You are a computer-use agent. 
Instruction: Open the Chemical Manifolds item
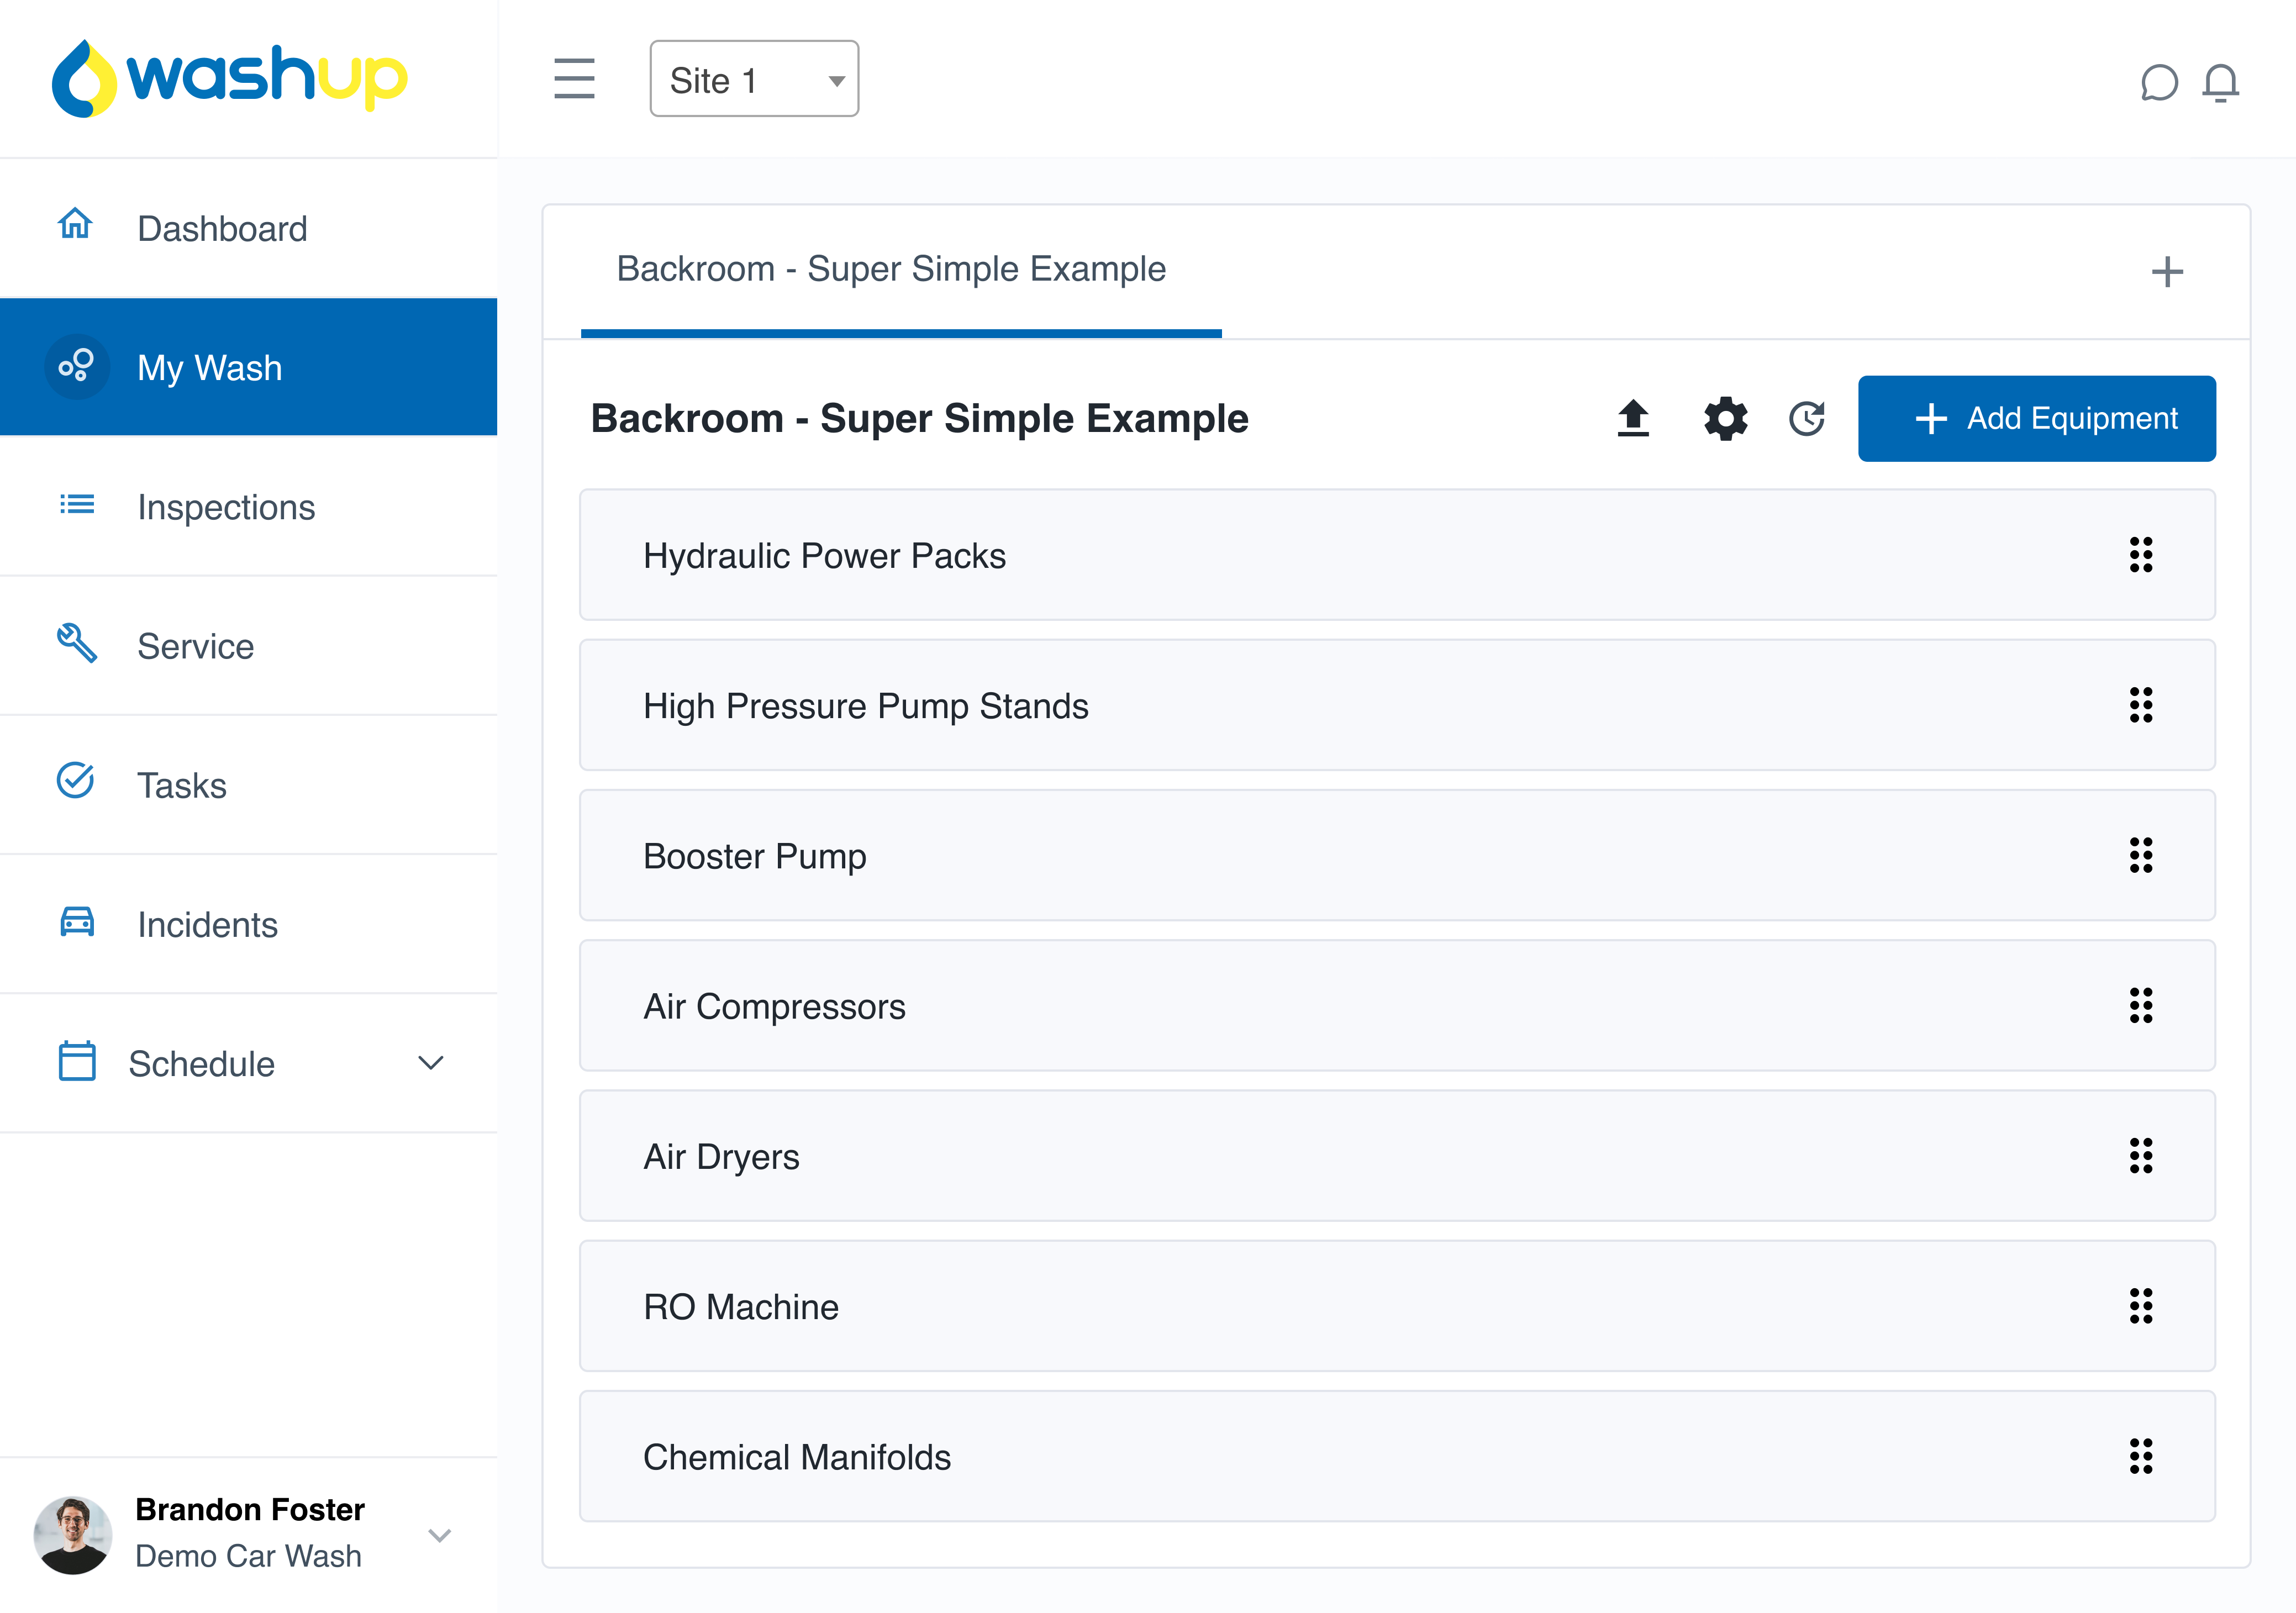coord(1396,1457)
